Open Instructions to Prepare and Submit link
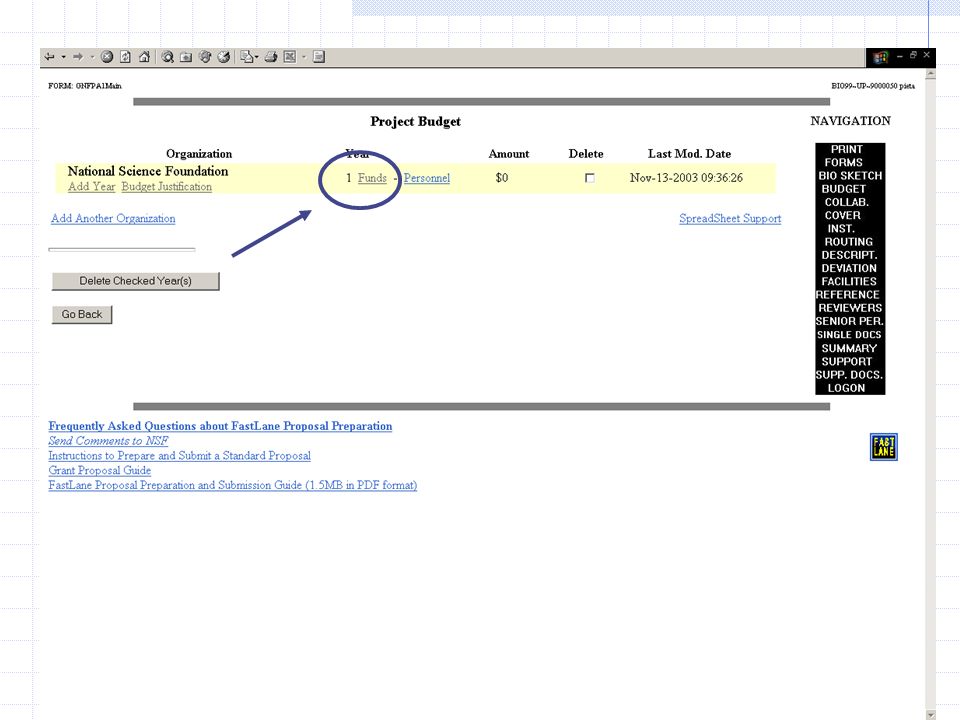This screenshot has height=720, width=960. click(179, 456)
